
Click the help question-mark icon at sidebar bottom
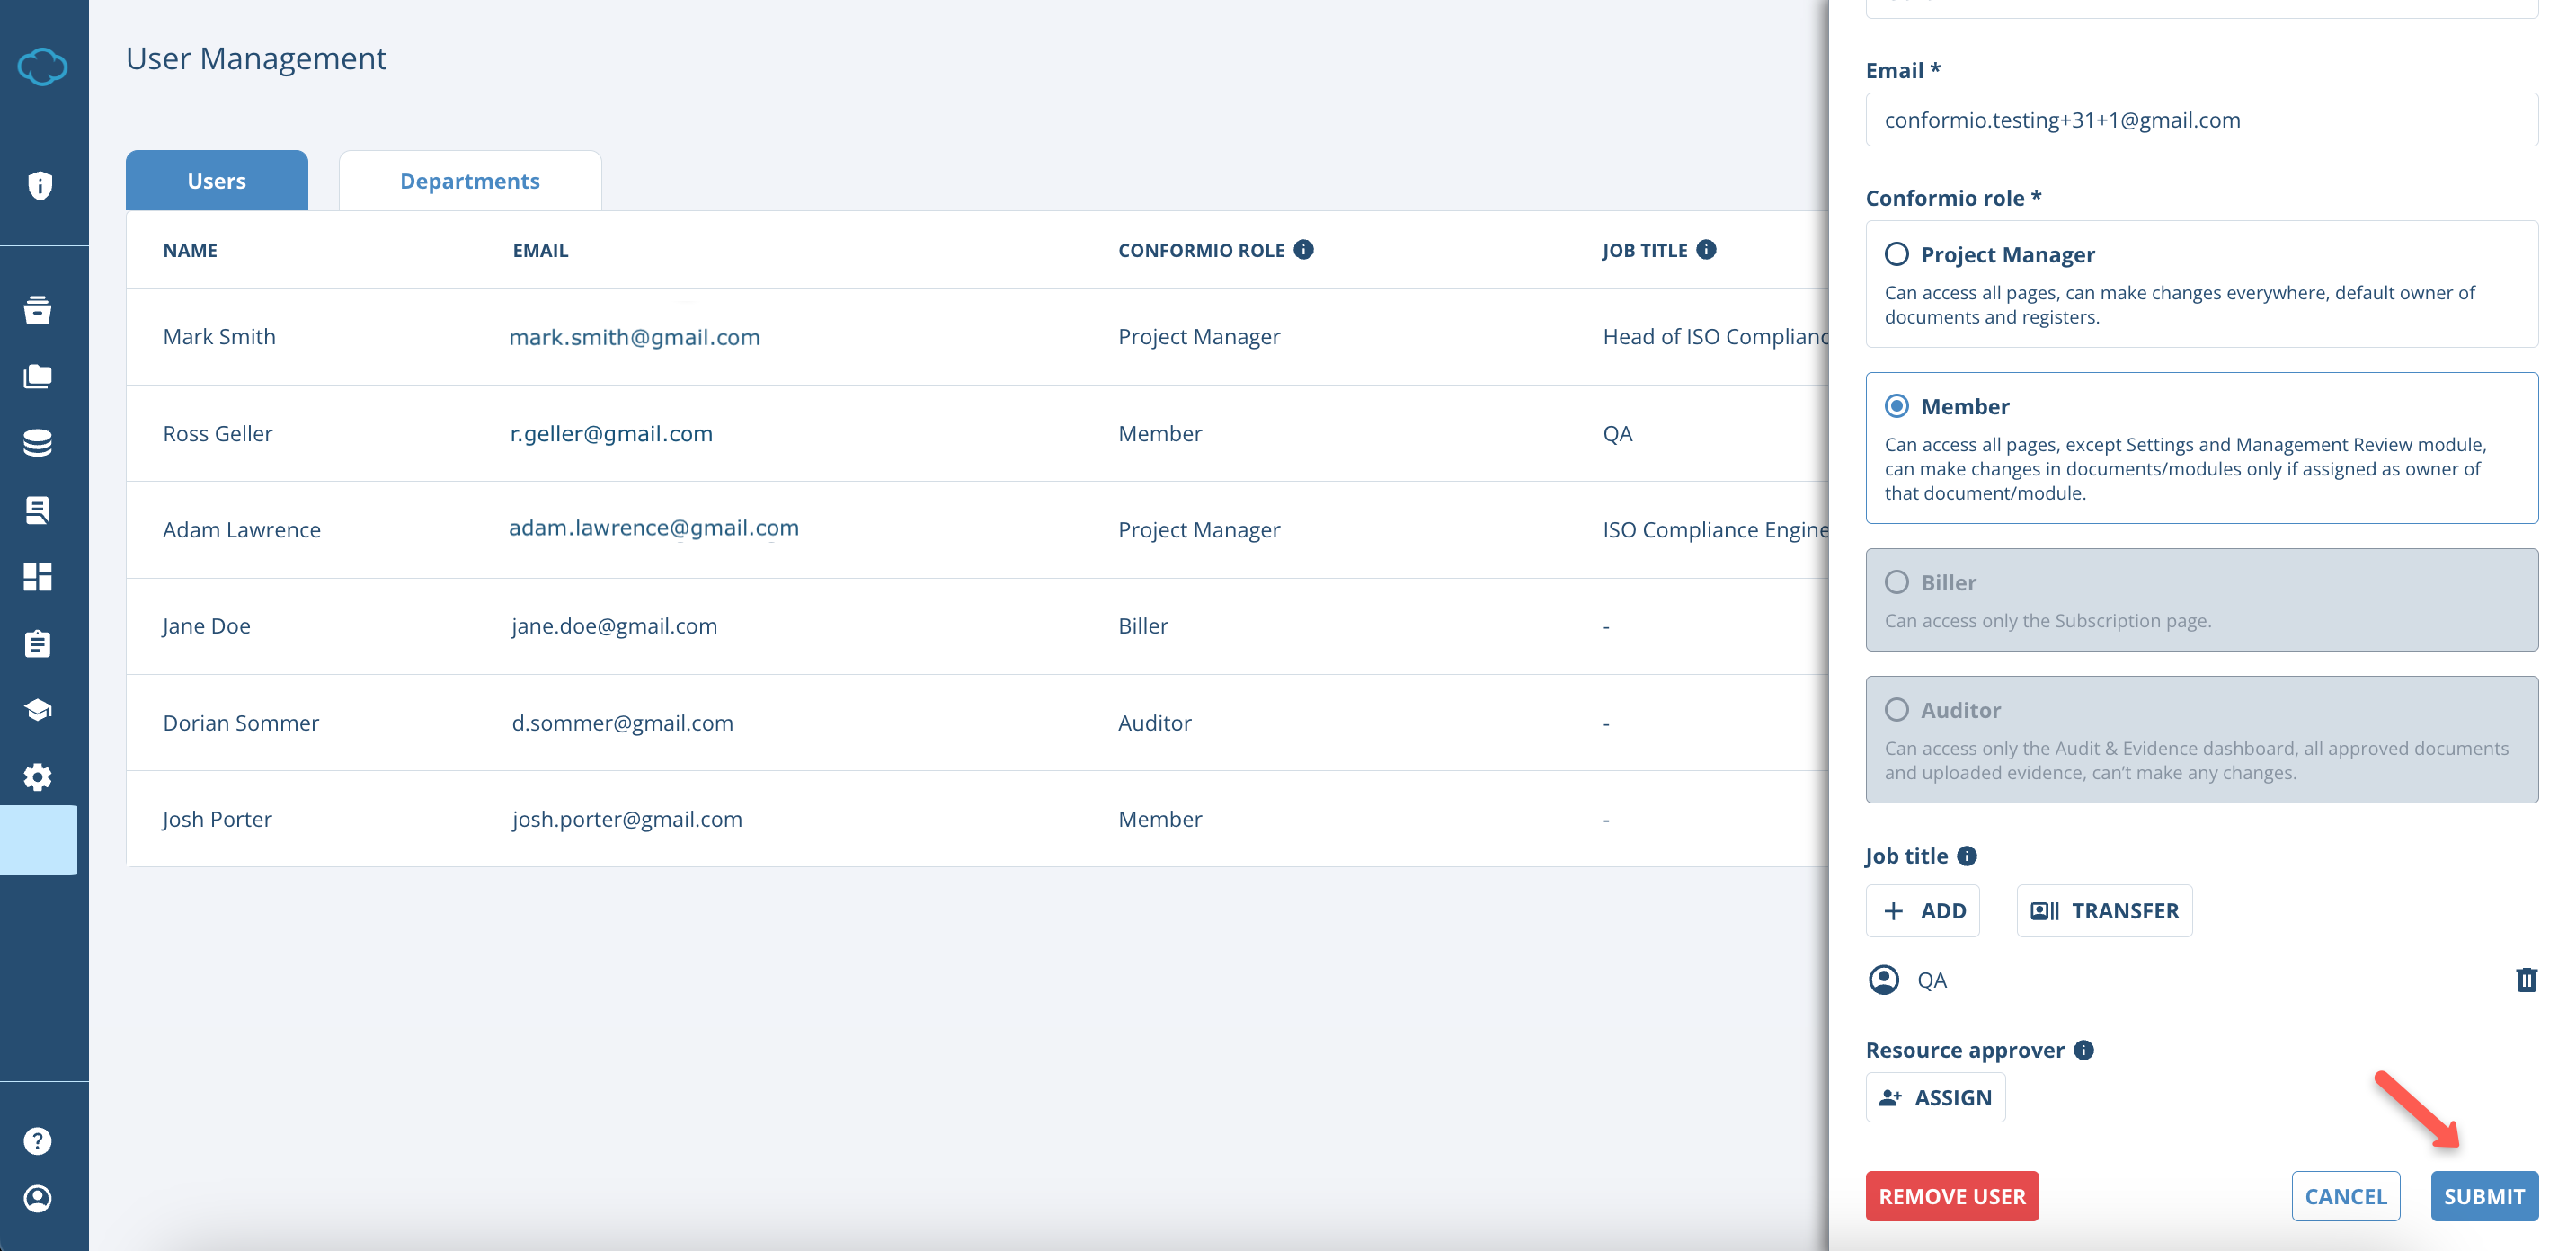(x=37, y=1140)
